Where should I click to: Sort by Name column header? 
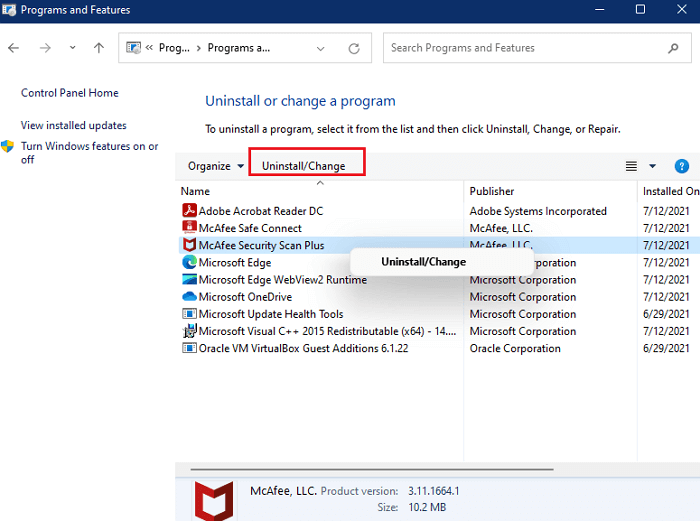point(195,191)
